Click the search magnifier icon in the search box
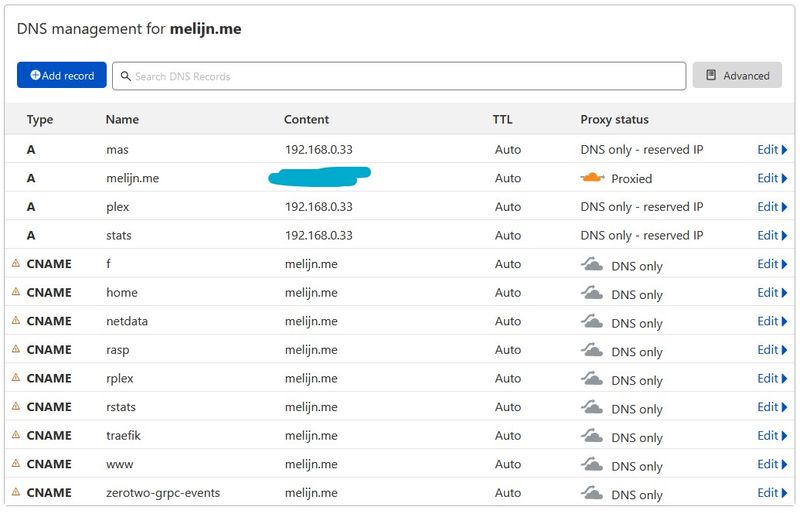 point(125,76)
